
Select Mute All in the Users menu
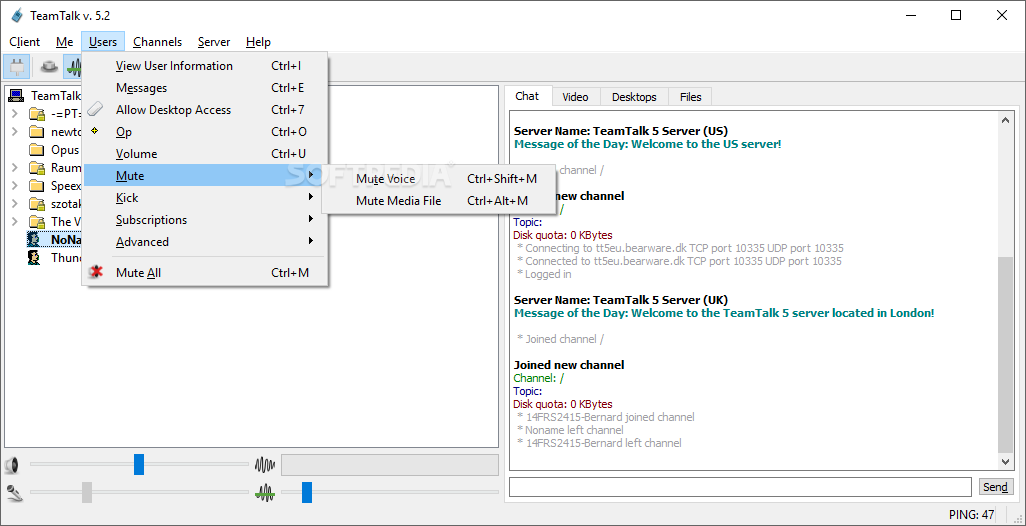[205, 273]
